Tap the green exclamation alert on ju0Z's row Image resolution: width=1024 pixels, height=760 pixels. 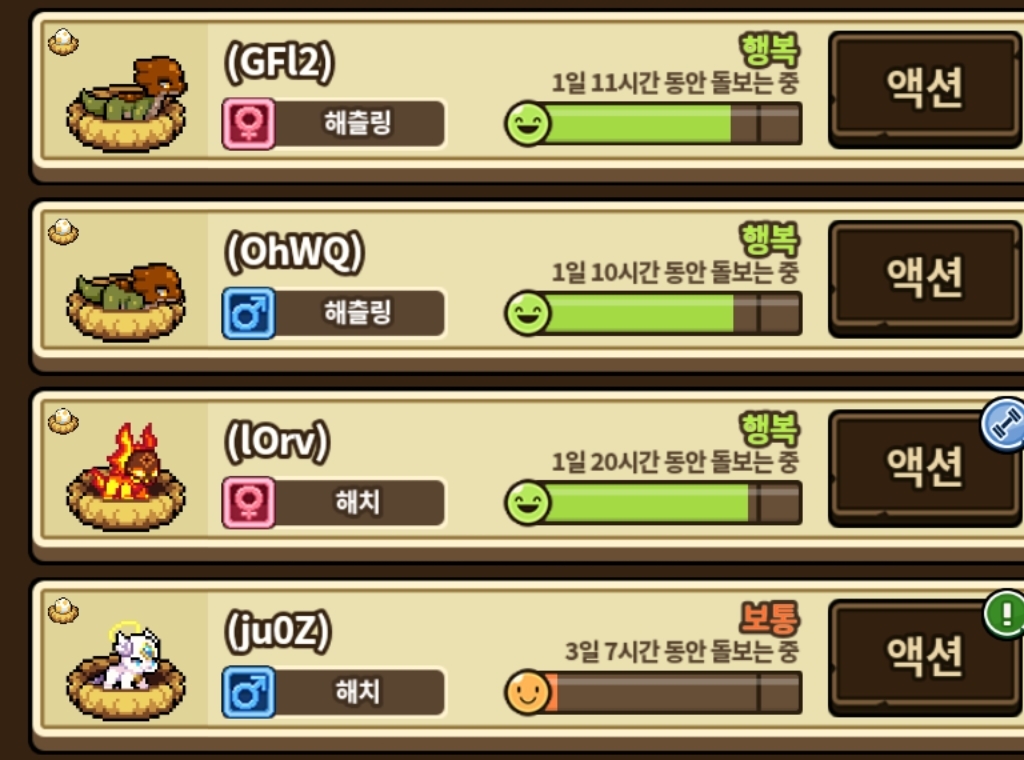[1005, 614]
